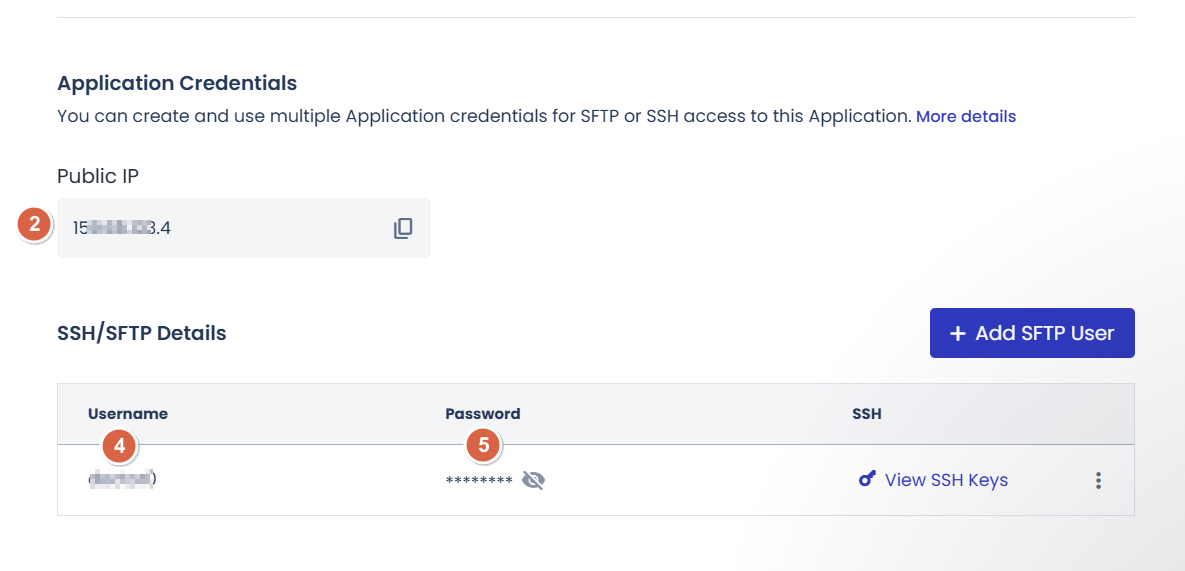1185x571 pixels.
Task: Click the key icon beside View SSH Keys
Action: (867, 480)
